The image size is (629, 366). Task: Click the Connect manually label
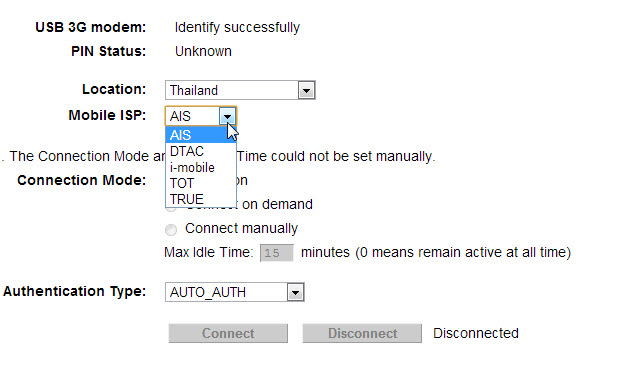(x=241, y=228)
